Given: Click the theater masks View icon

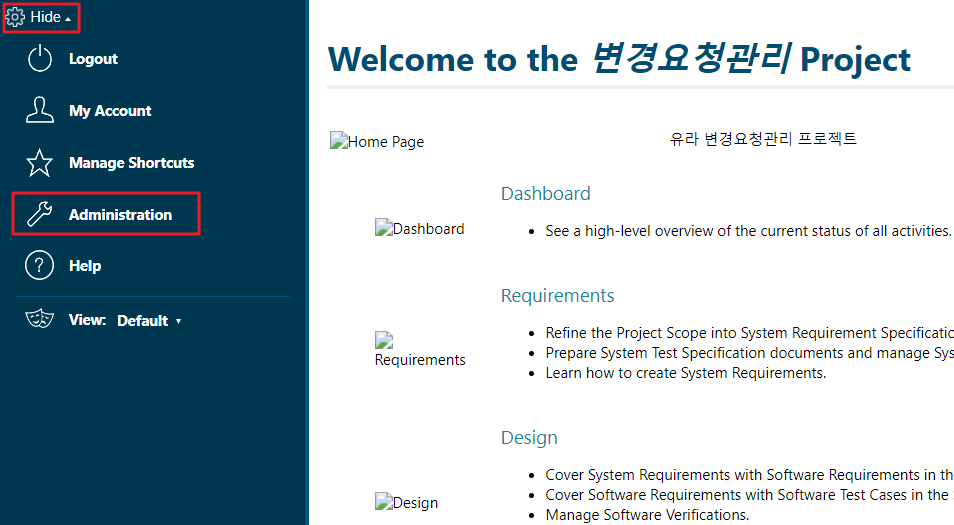Looking at the screenshot, I should [40, 320].
